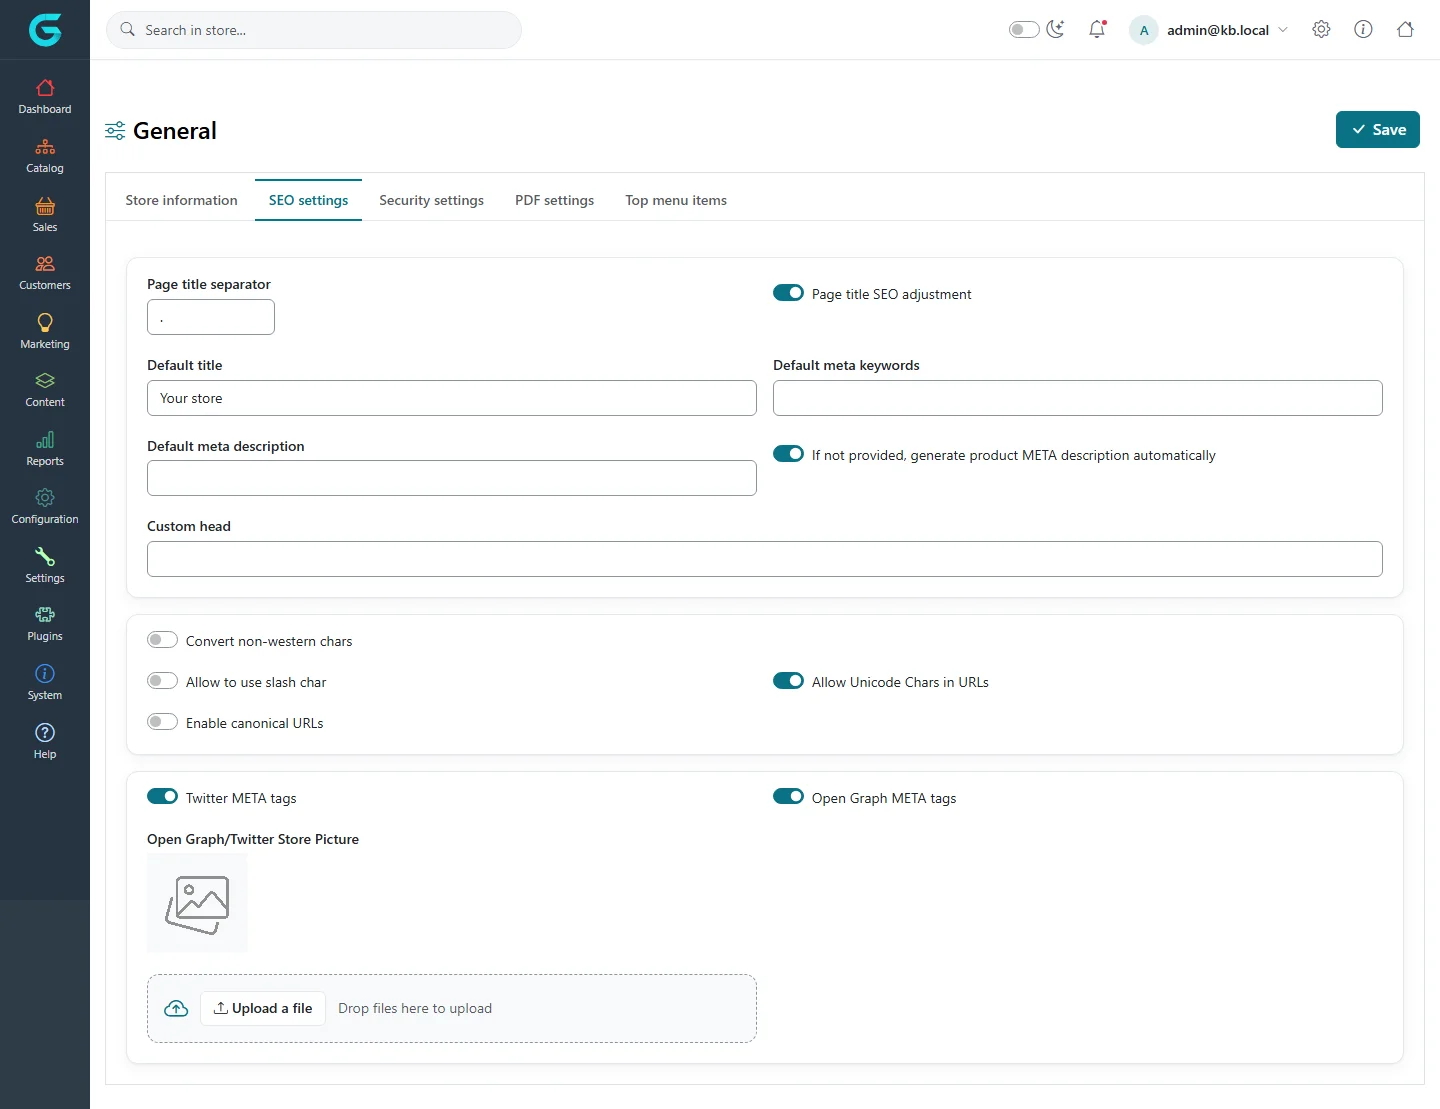1440x1109 pixels.
Task: Enable Allow to use slash char
Action: 162,681
